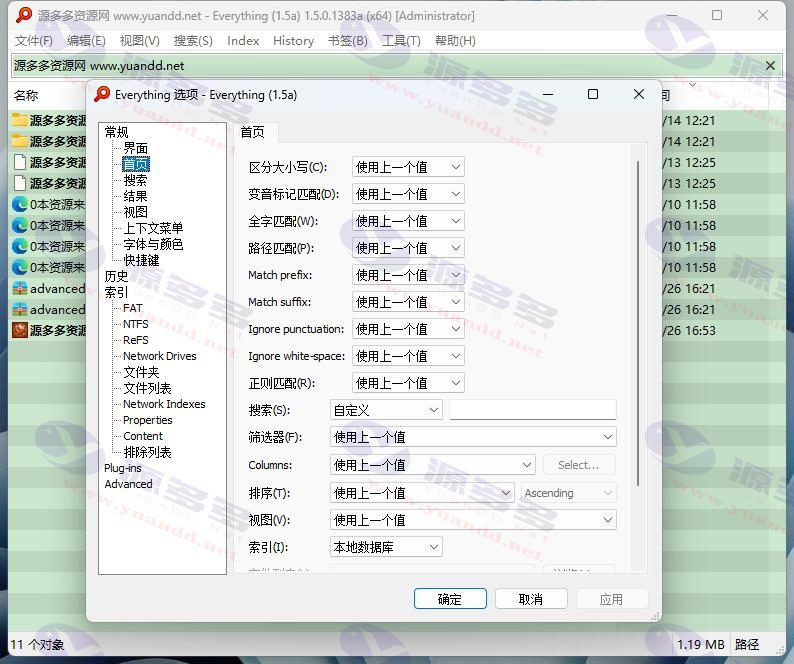Click the Everything icon in options dialog title
This screenshot has width=794, height=664.
coord(102,94)
